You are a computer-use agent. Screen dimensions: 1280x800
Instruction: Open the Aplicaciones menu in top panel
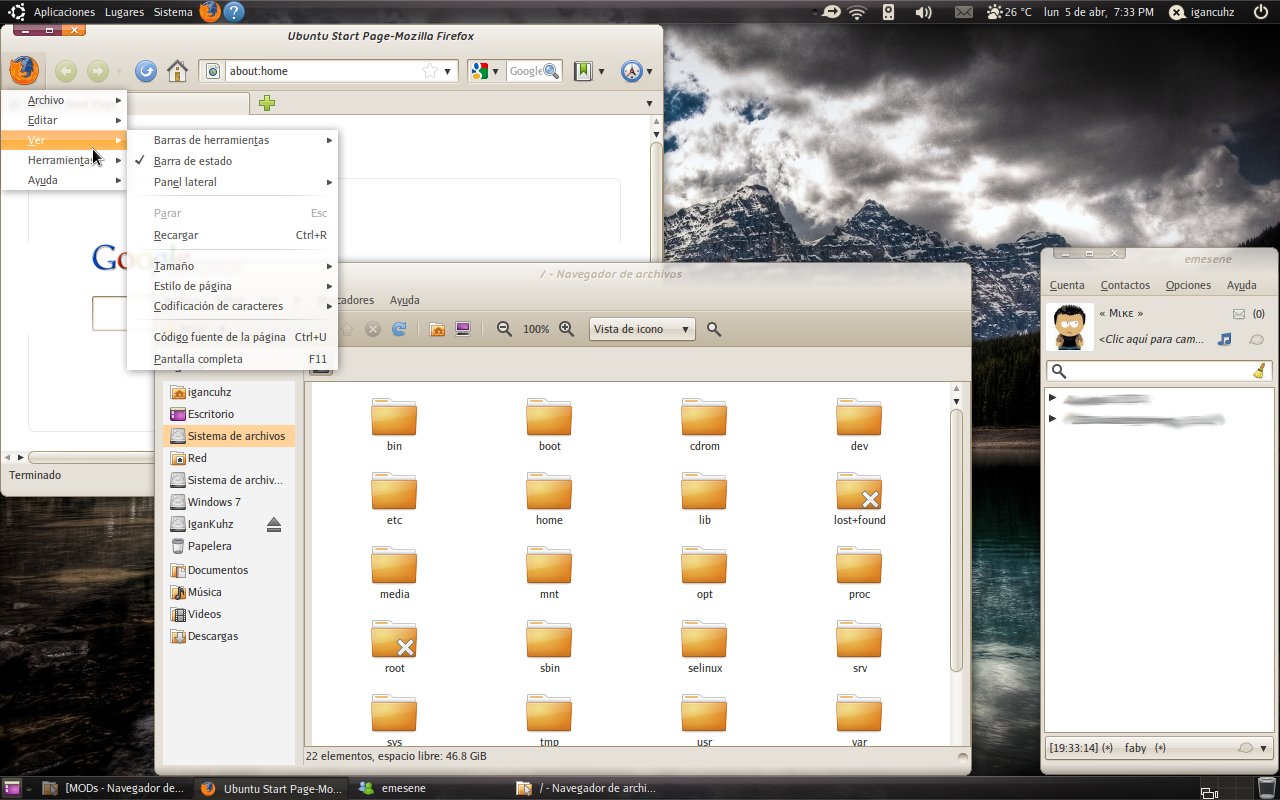pyautogui.click(x=64, y=12)
